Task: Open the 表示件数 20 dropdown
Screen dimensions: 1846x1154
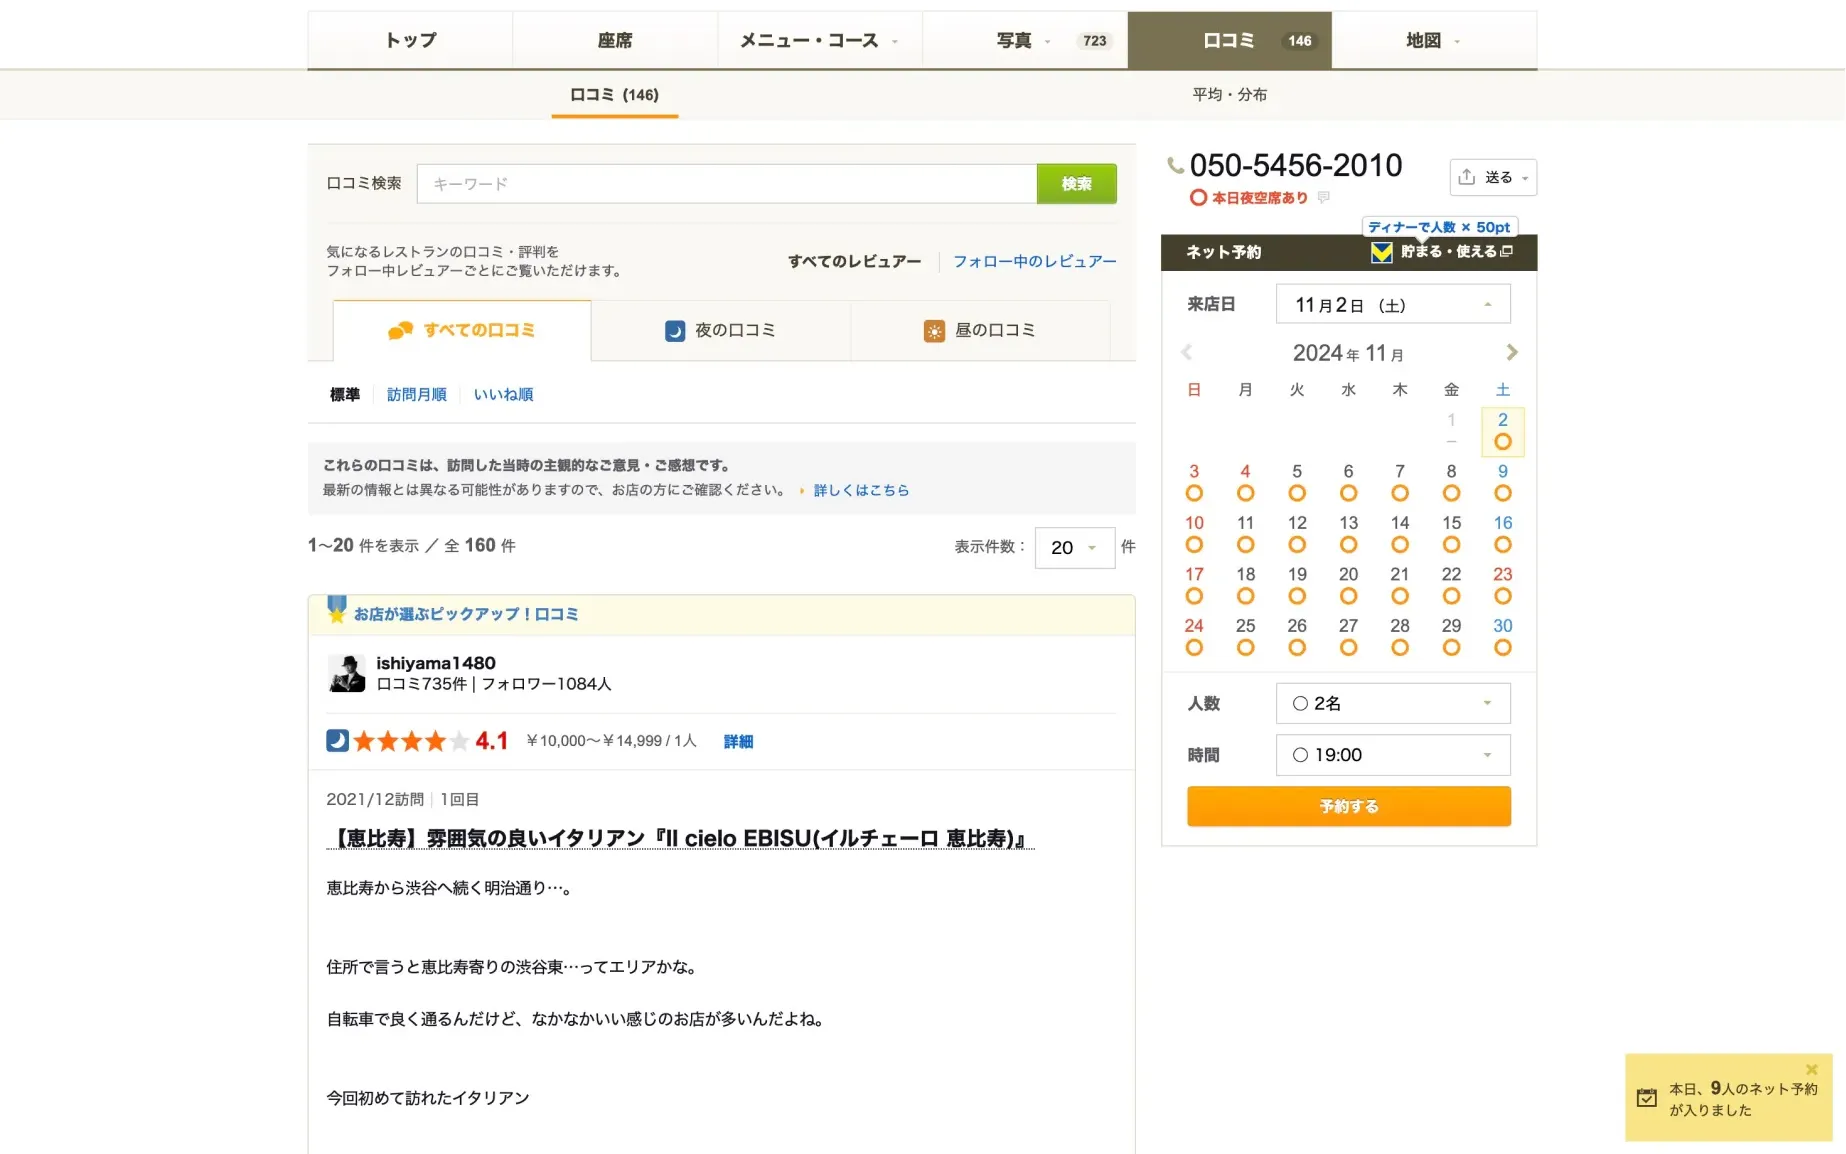Action: click(1074, 547)
